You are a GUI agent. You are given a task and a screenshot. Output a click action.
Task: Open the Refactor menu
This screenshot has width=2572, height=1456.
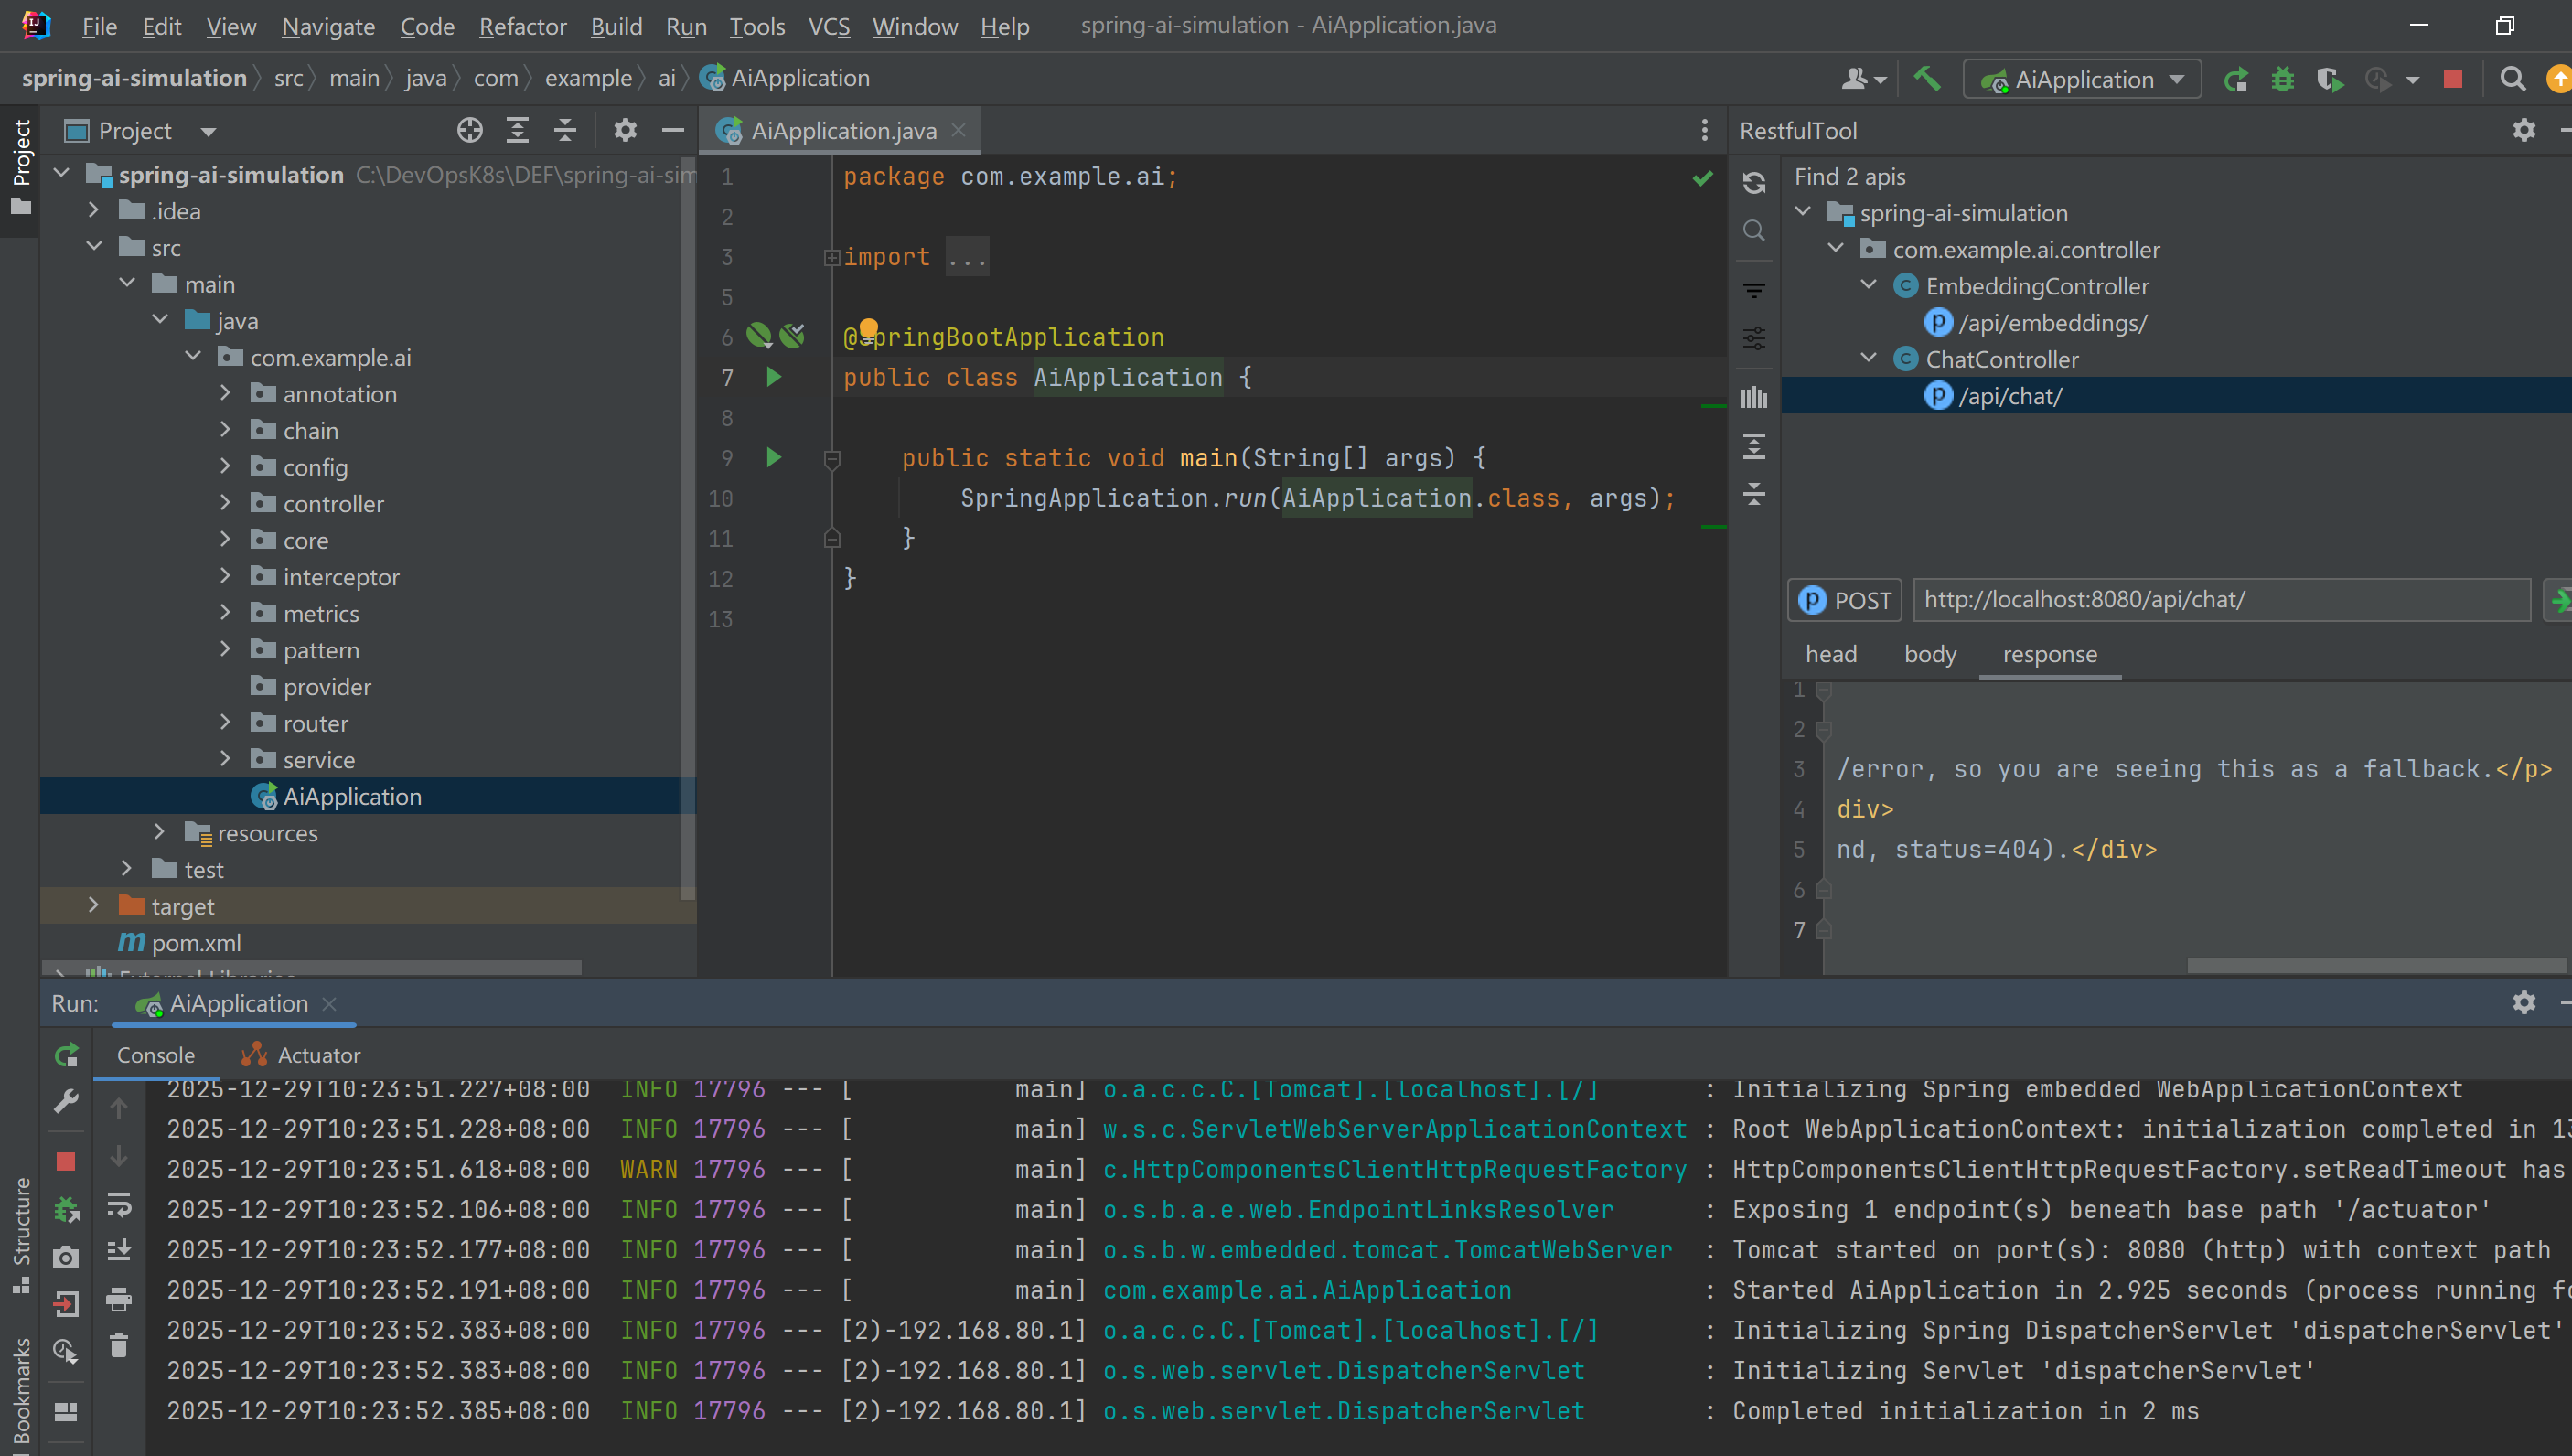pyautogui.click(x=522, y=26)
